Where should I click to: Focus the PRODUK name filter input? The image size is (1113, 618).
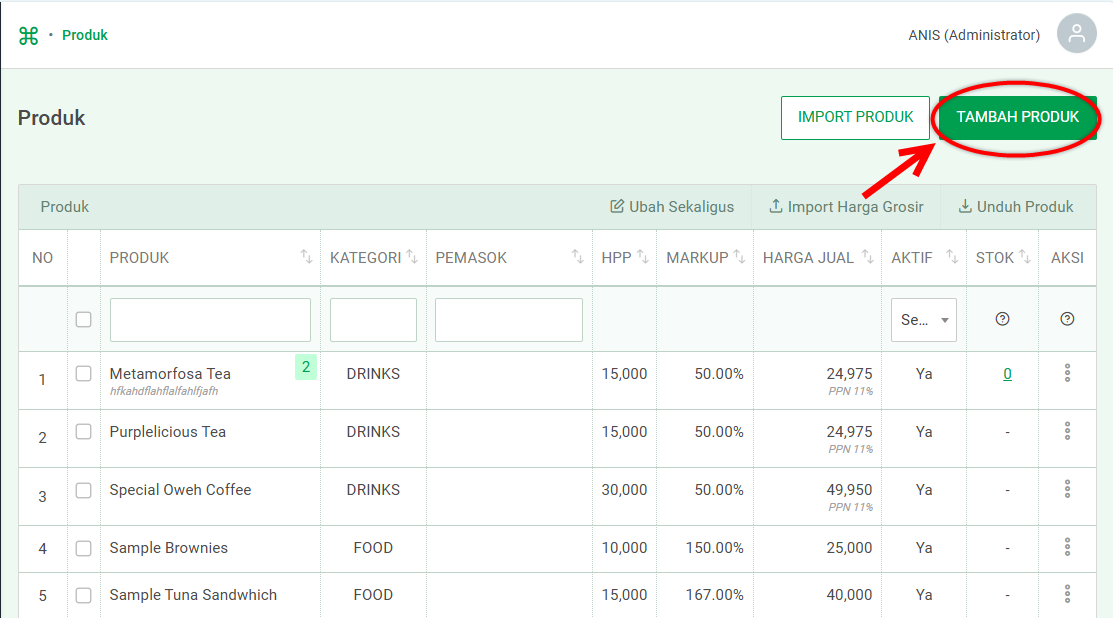tap(210, 320)
